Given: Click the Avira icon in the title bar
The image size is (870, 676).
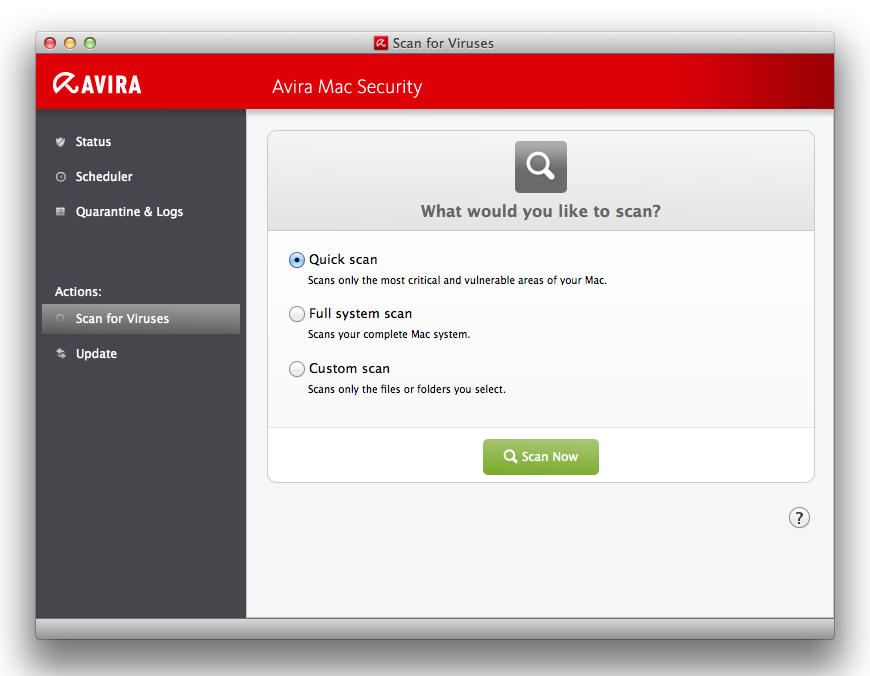Looking at the screenshot, I should (381, 43).
